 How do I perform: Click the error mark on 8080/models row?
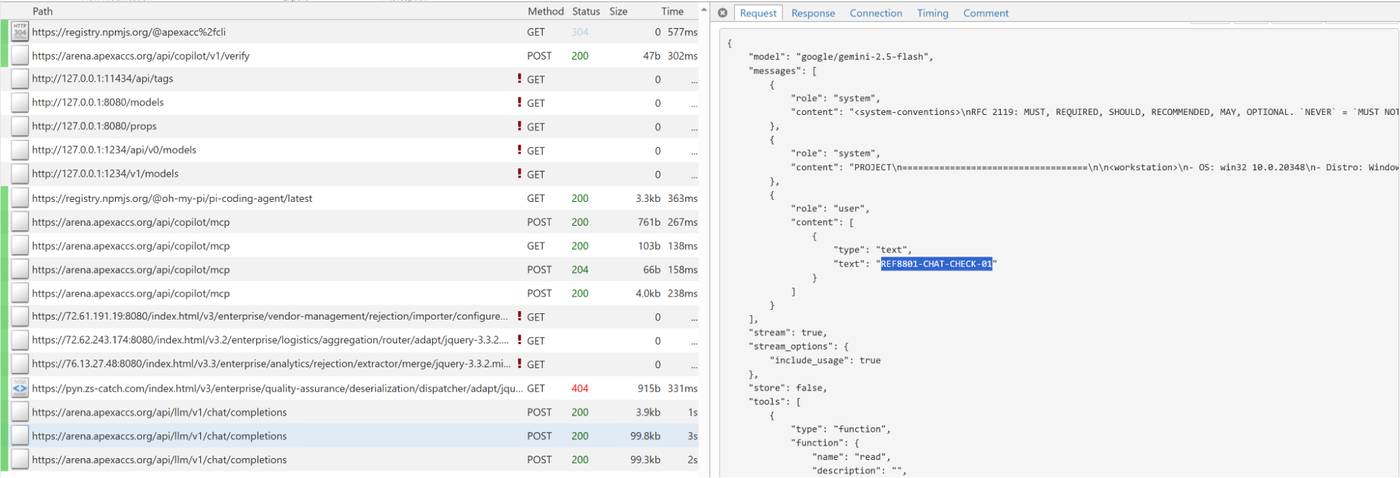519,103
